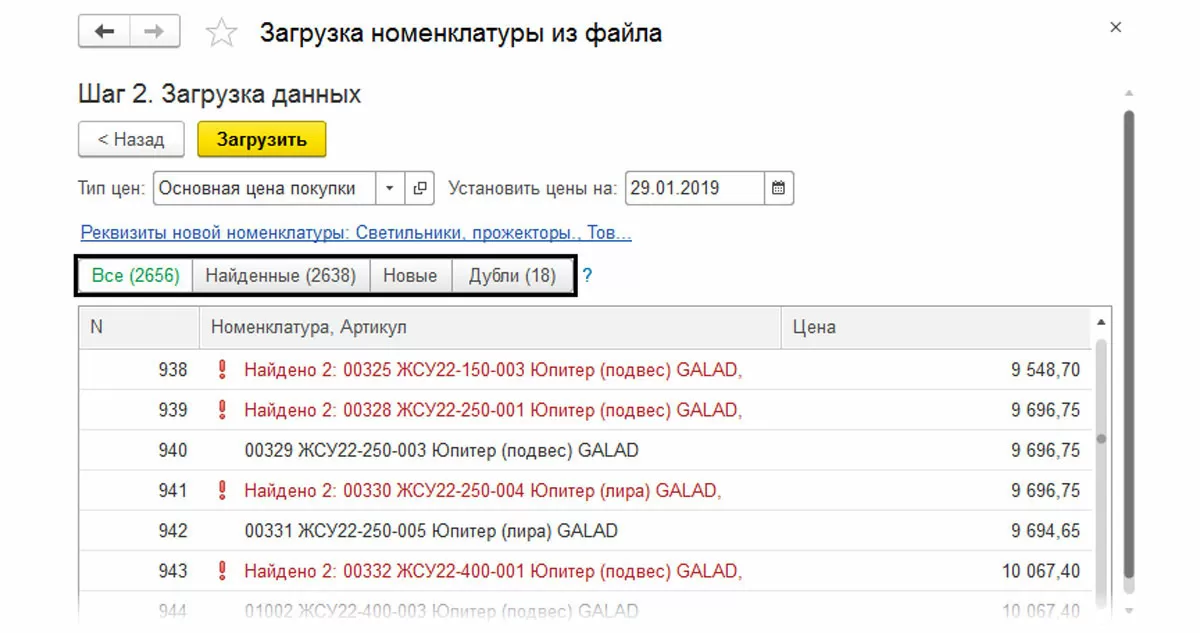Open the "Найденные (2638)" tab
The height and width of the screenshot is (633, 1200).
pyautogui.click(x=281, y=276)
